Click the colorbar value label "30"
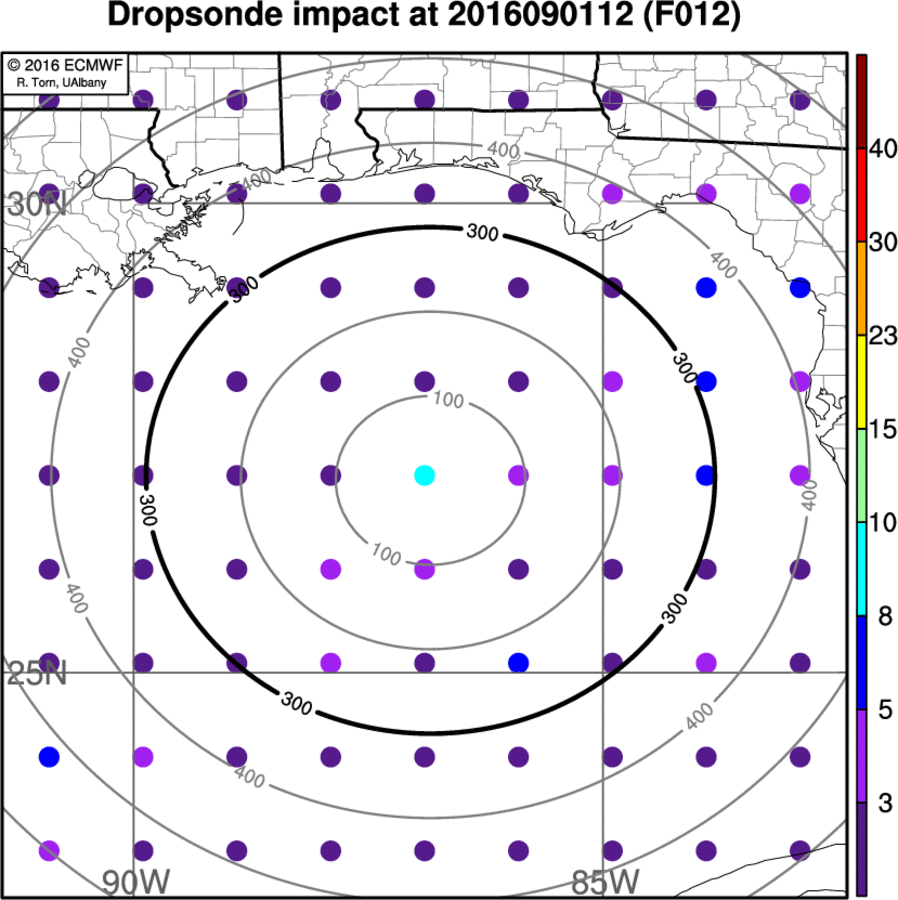 point(883,242)
